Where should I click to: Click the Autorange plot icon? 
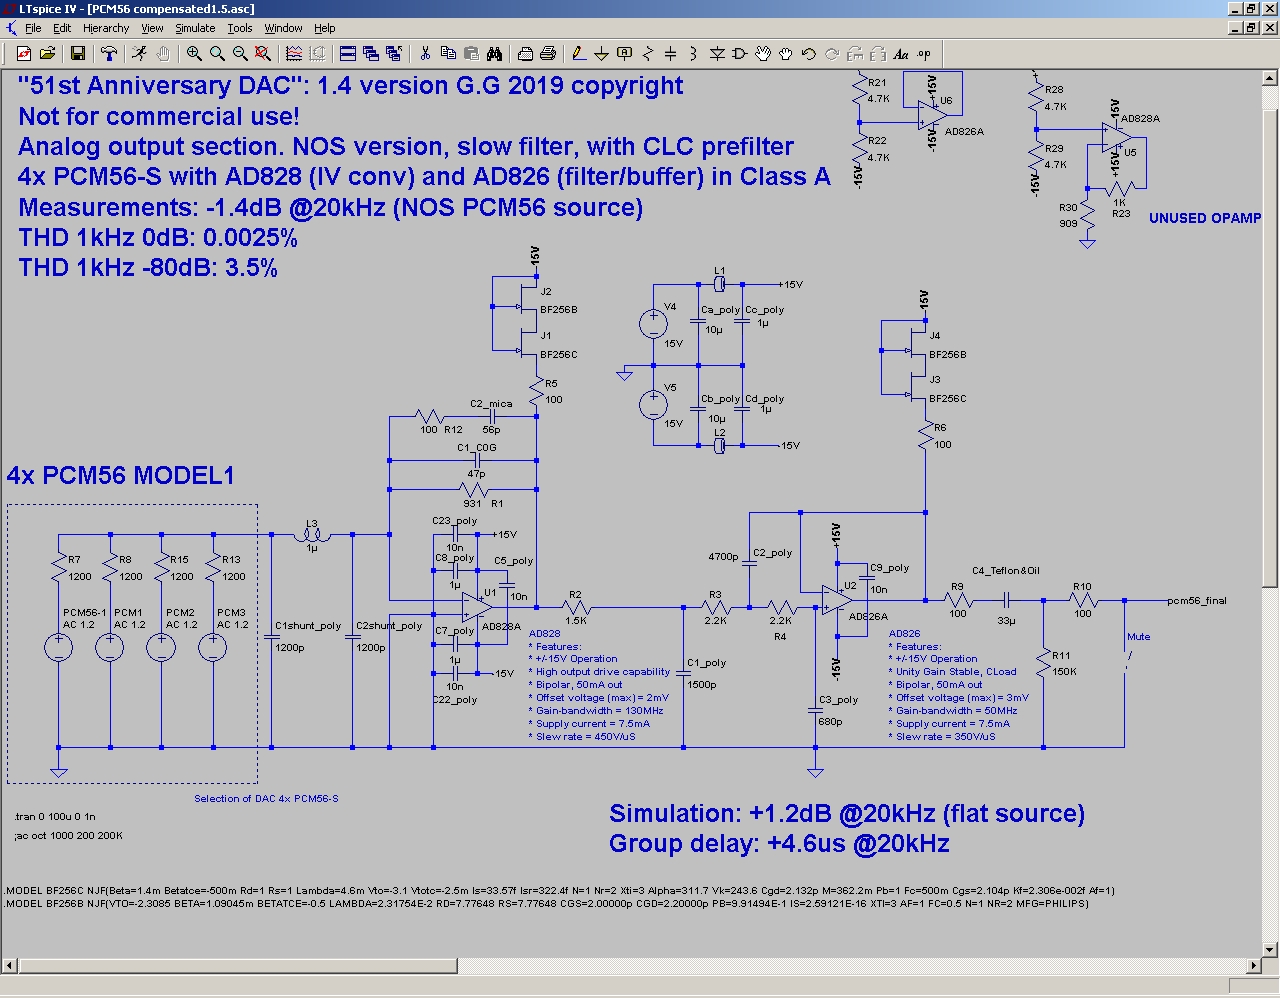click(x=317, y=53)
